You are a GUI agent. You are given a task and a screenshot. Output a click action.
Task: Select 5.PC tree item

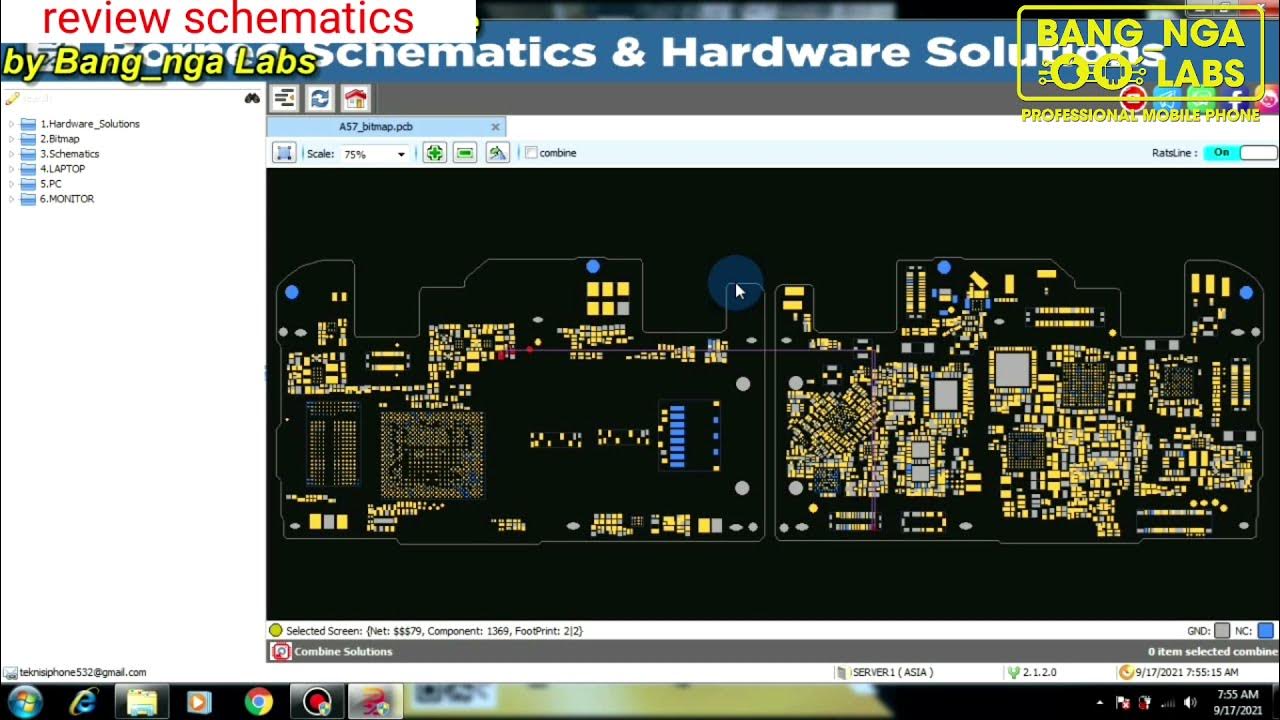coord(50,184)
